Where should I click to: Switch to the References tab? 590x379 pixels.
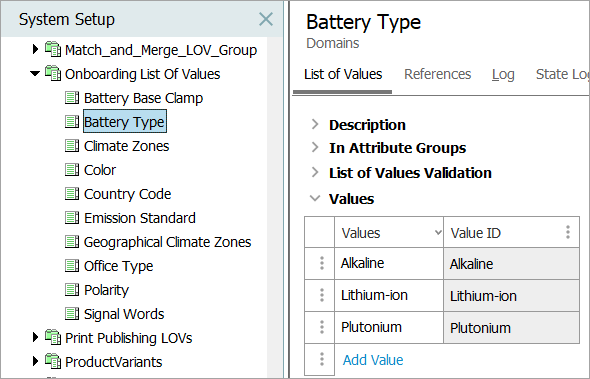coord(438,74)
